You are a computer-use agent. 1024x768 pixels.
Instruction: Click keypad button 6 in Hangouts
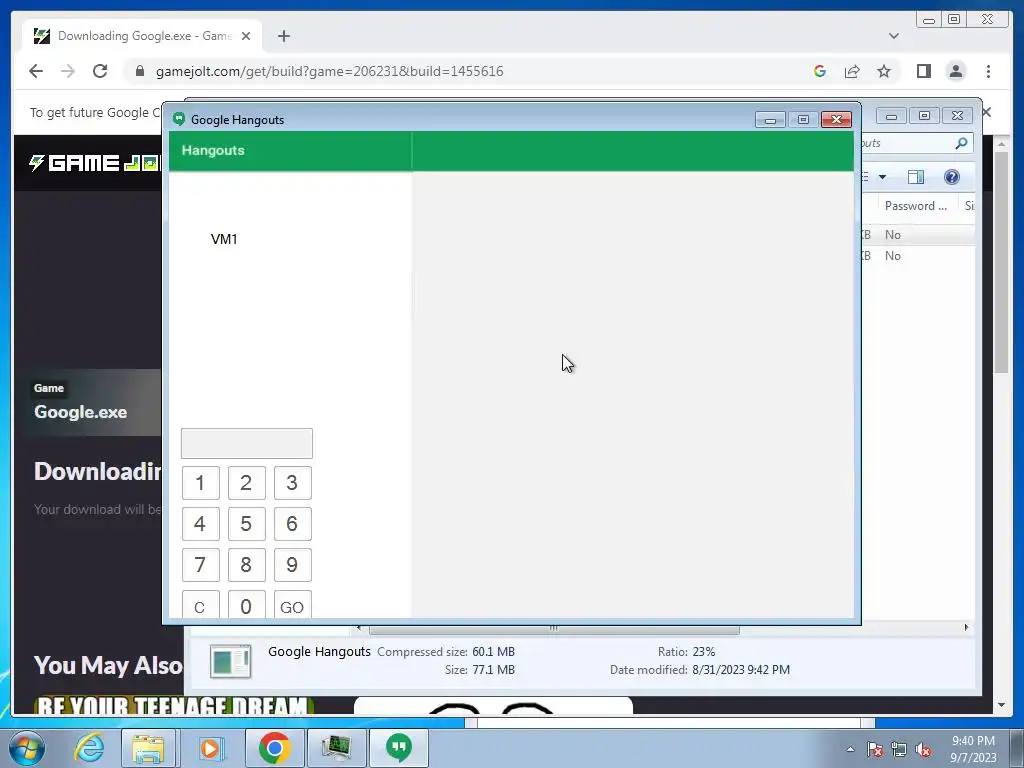tap(293, 524)
